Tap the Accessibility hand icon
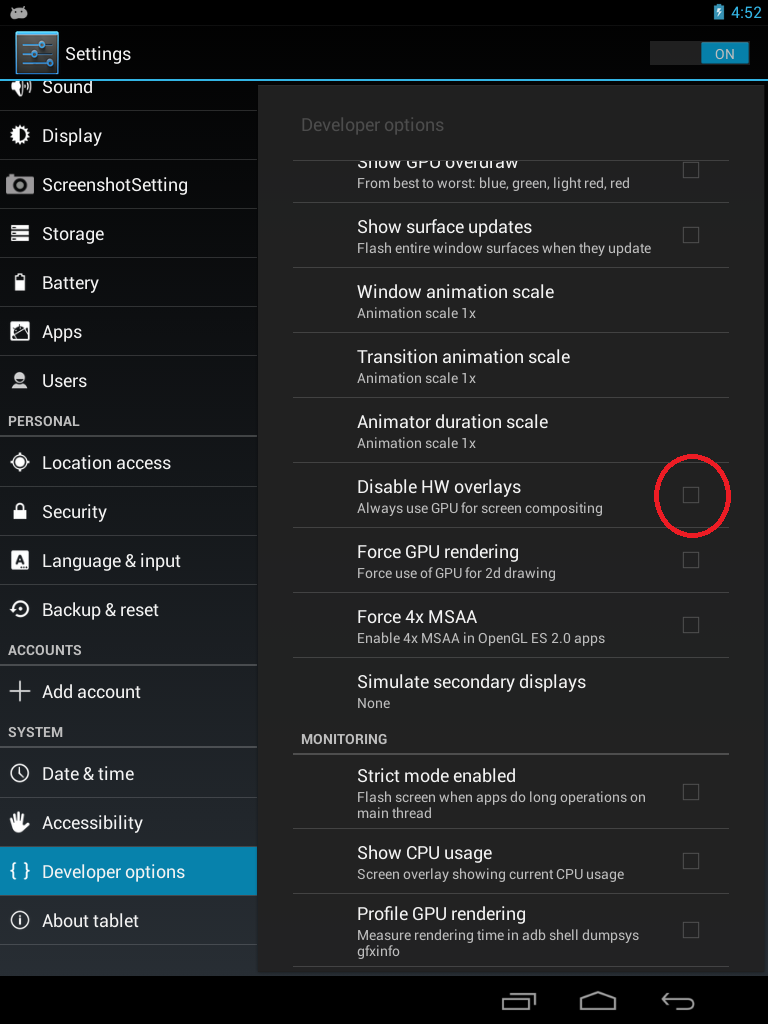 click(20, 823)
